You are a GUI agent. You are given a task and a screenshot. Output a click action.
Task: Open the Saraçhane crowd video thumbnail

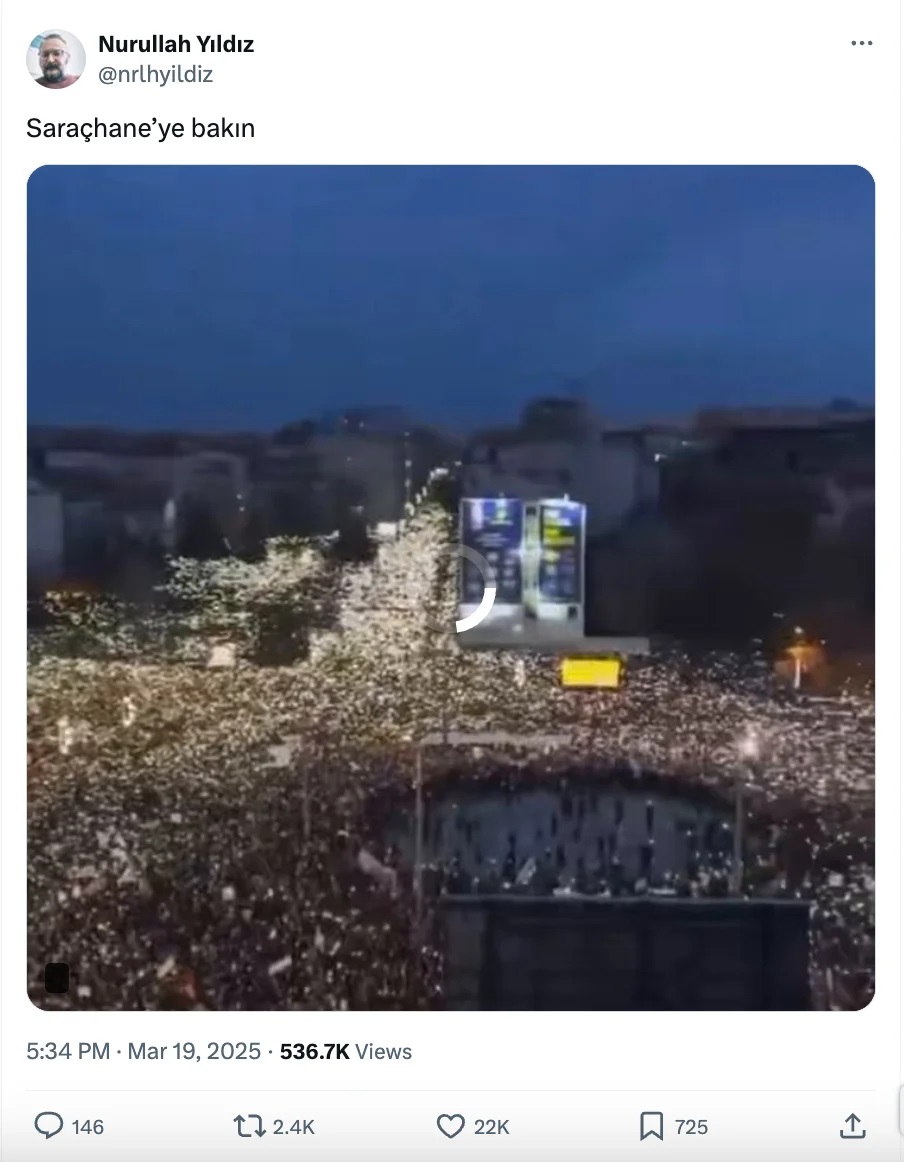pyautogui.click(x=451, y=588)
